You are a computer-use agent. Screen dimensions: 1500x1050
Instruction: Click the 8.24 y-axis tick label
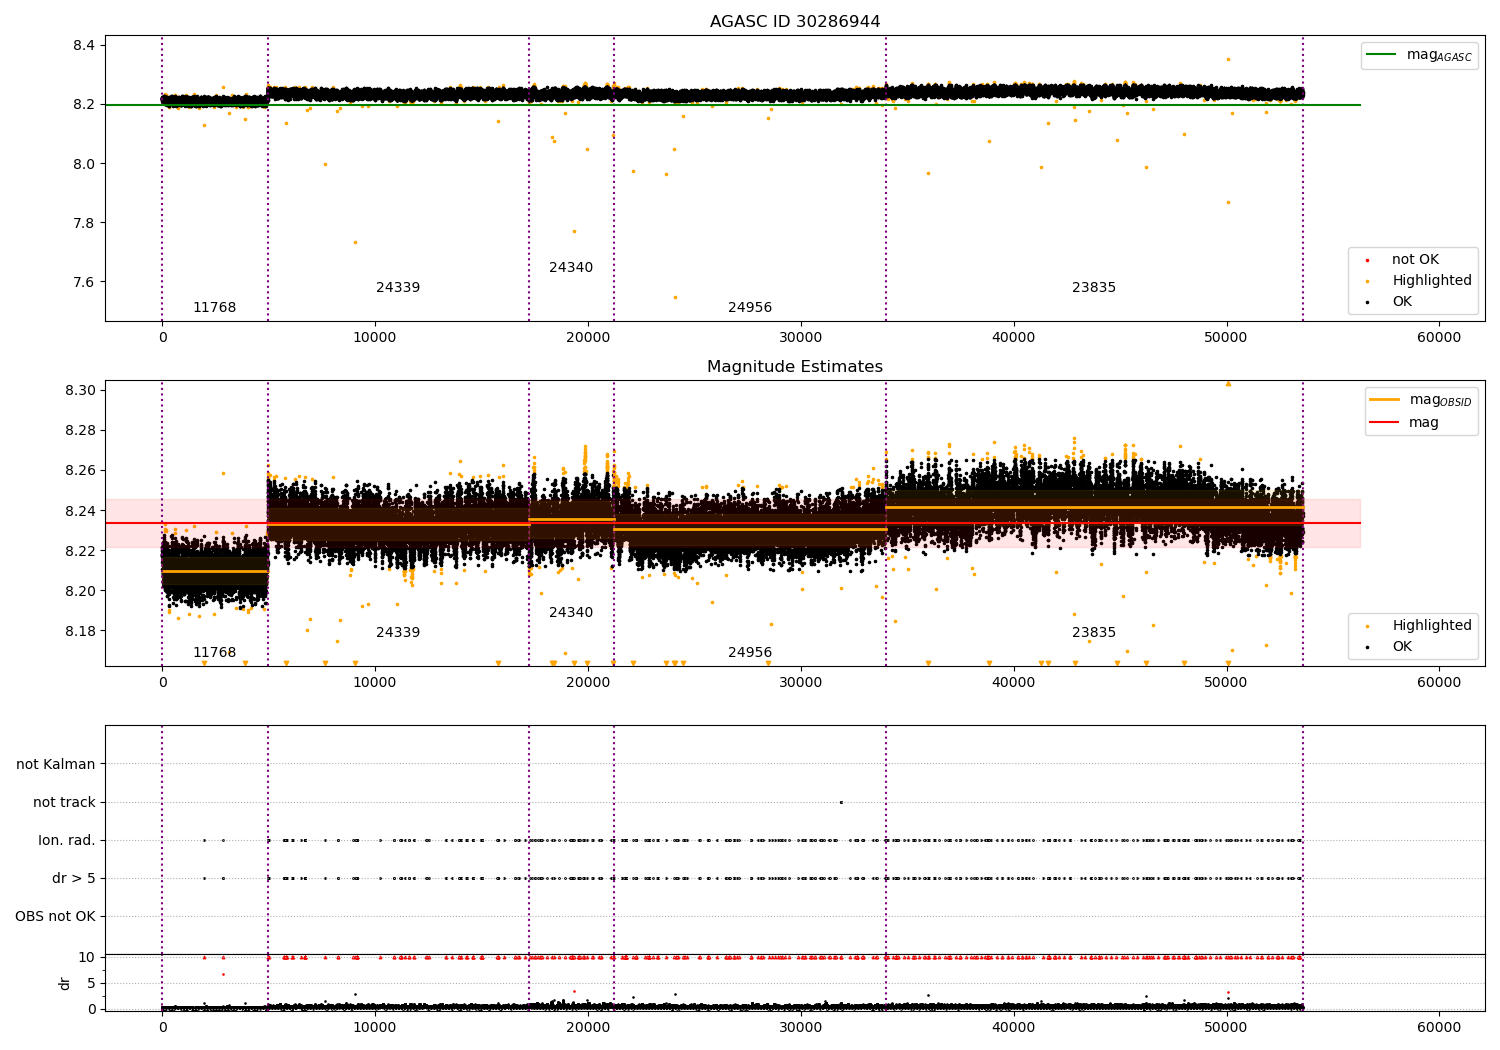[80, 511]
